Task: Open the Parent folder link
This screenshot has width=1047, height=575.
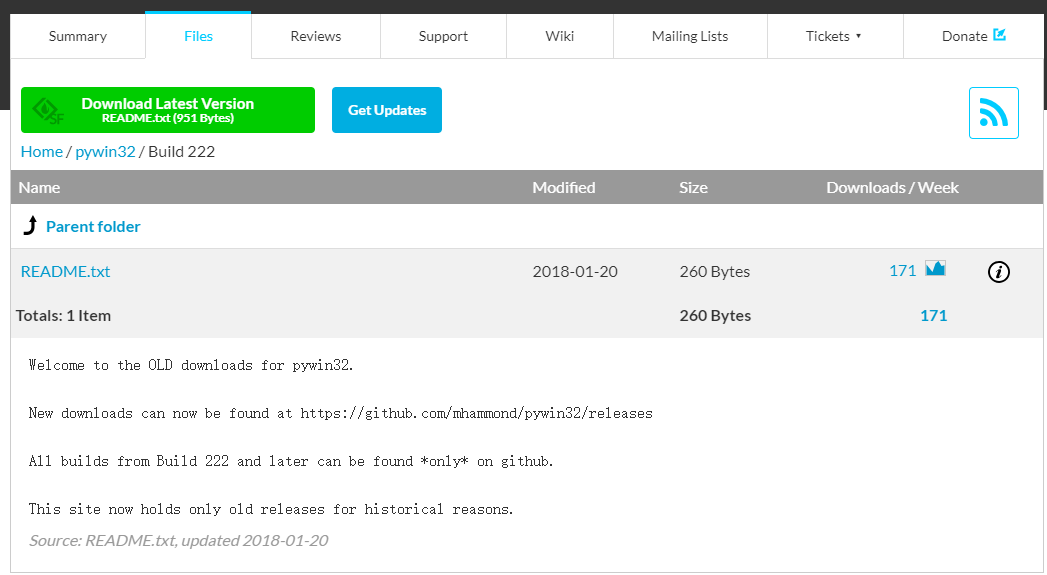Action: click(93, 226)
